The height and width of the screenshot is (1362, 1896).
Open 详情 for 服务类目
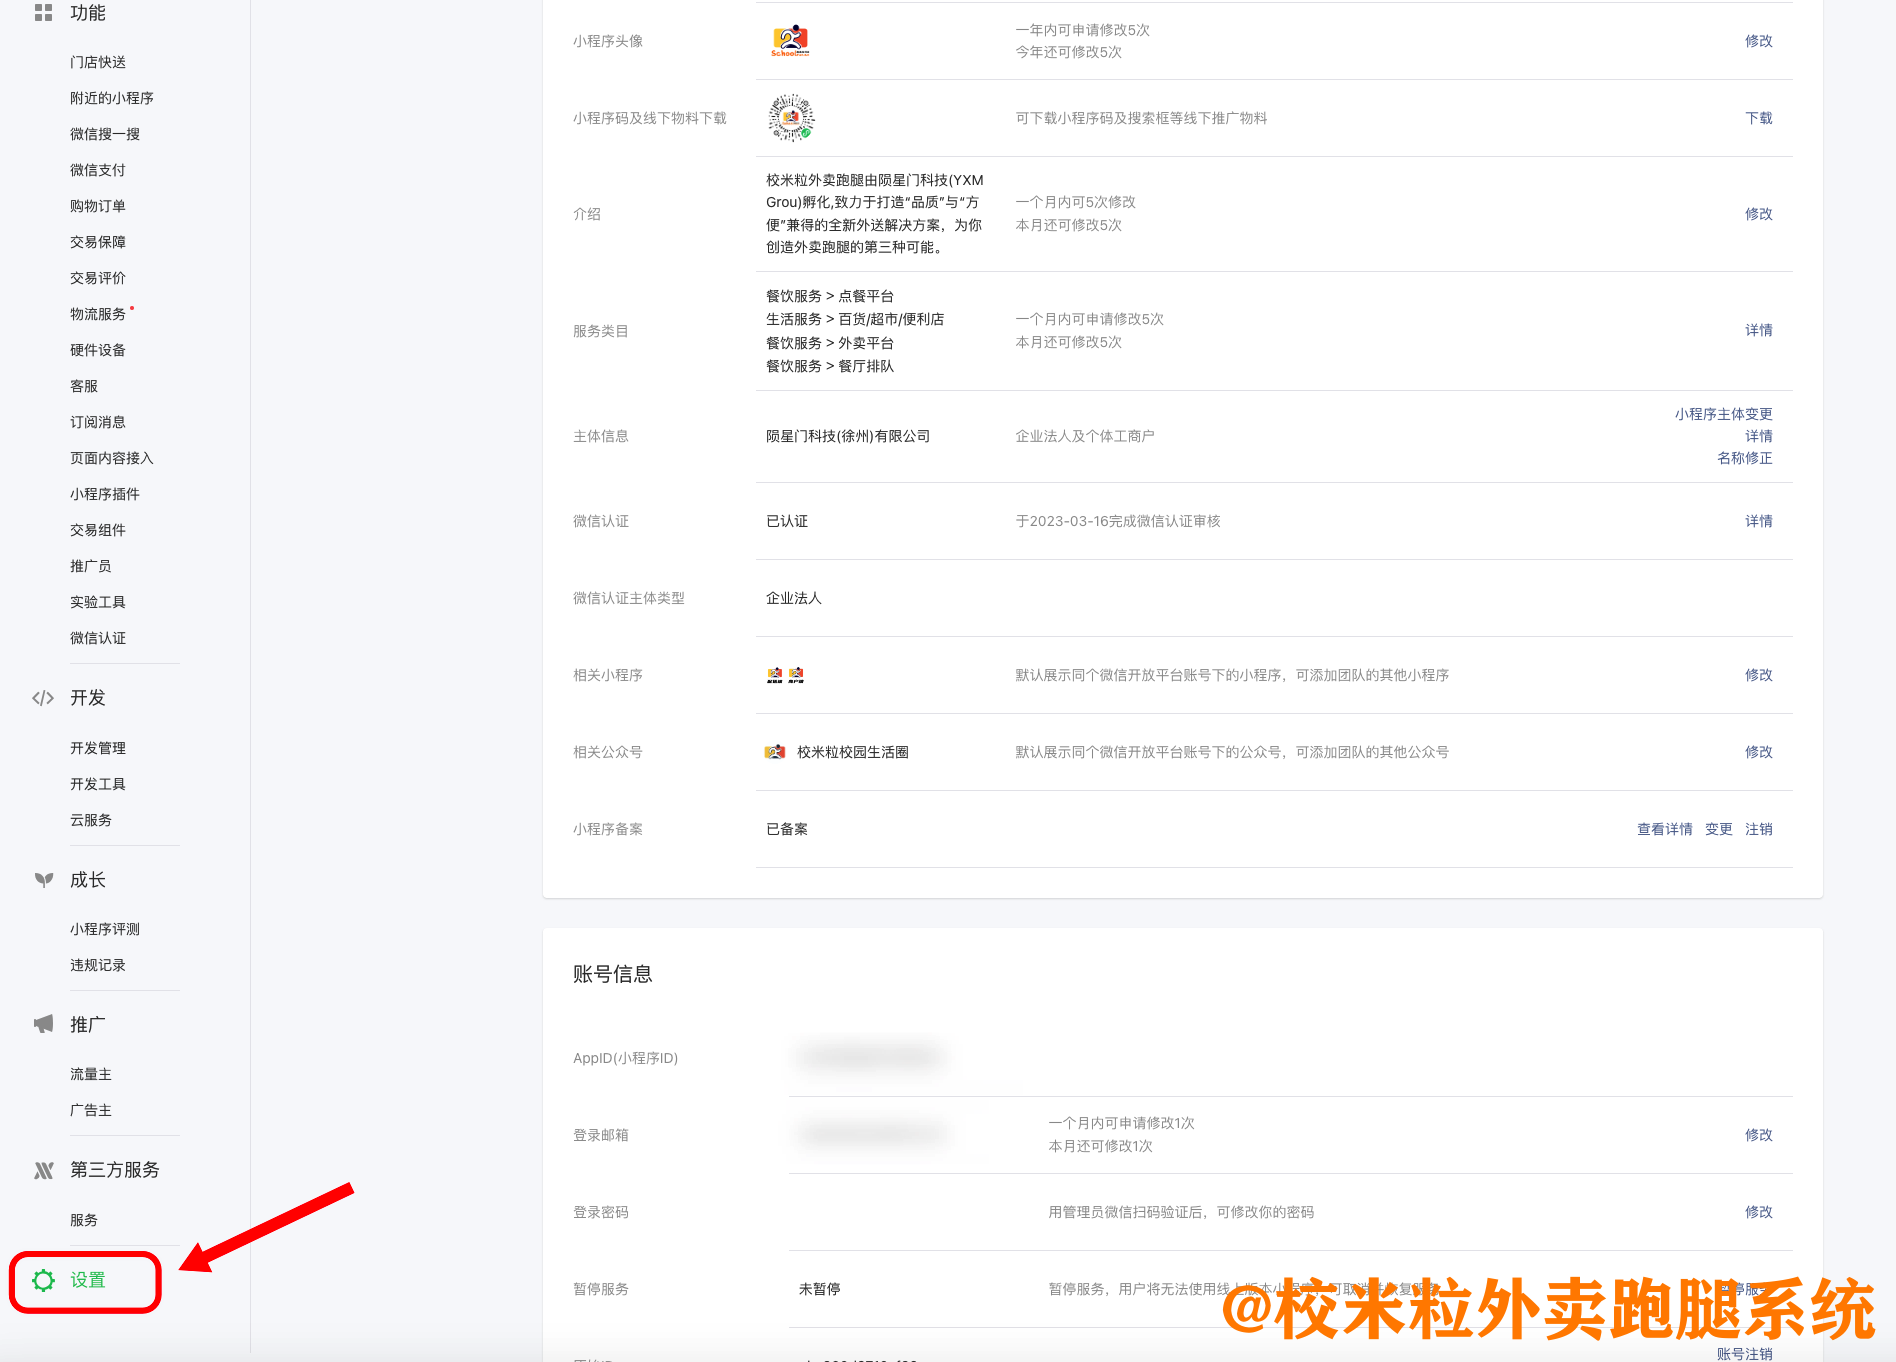click(1759, 330)
